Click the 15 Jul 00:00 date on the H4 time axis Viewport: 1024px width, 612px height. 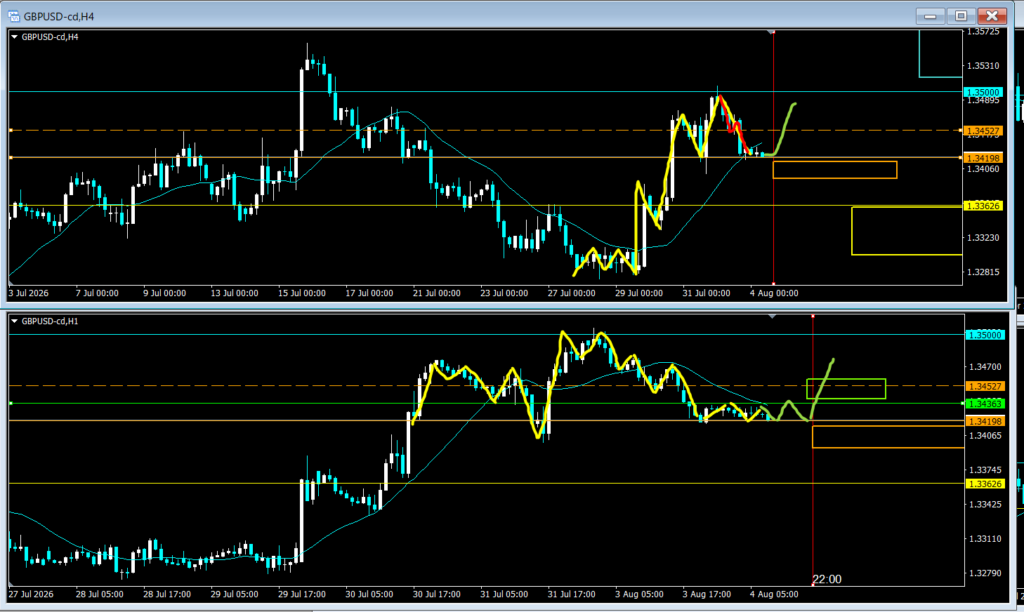tap(302, 293)
